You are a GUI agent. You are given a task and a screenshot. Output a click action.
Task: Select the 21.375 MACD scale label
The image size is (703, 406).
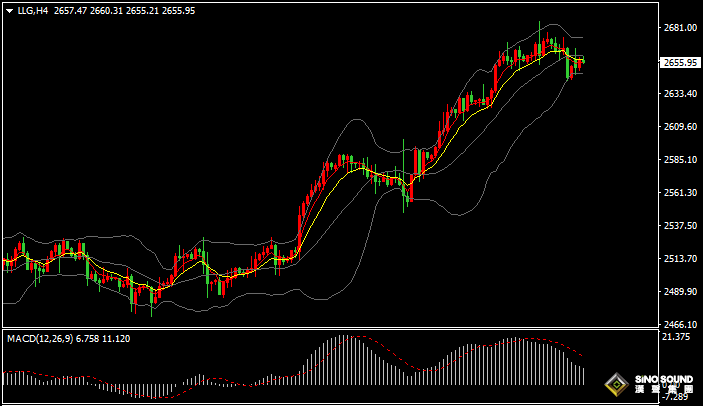[x=676, y=337]
